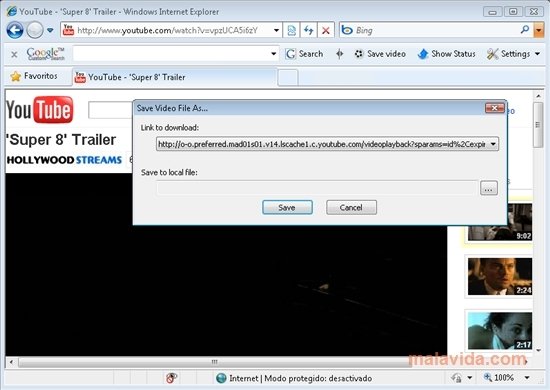Image resolution: width=550 pixels, height=390 pixels.
Task: Click the popup blocker status bar icon
Action: [171, 378]
